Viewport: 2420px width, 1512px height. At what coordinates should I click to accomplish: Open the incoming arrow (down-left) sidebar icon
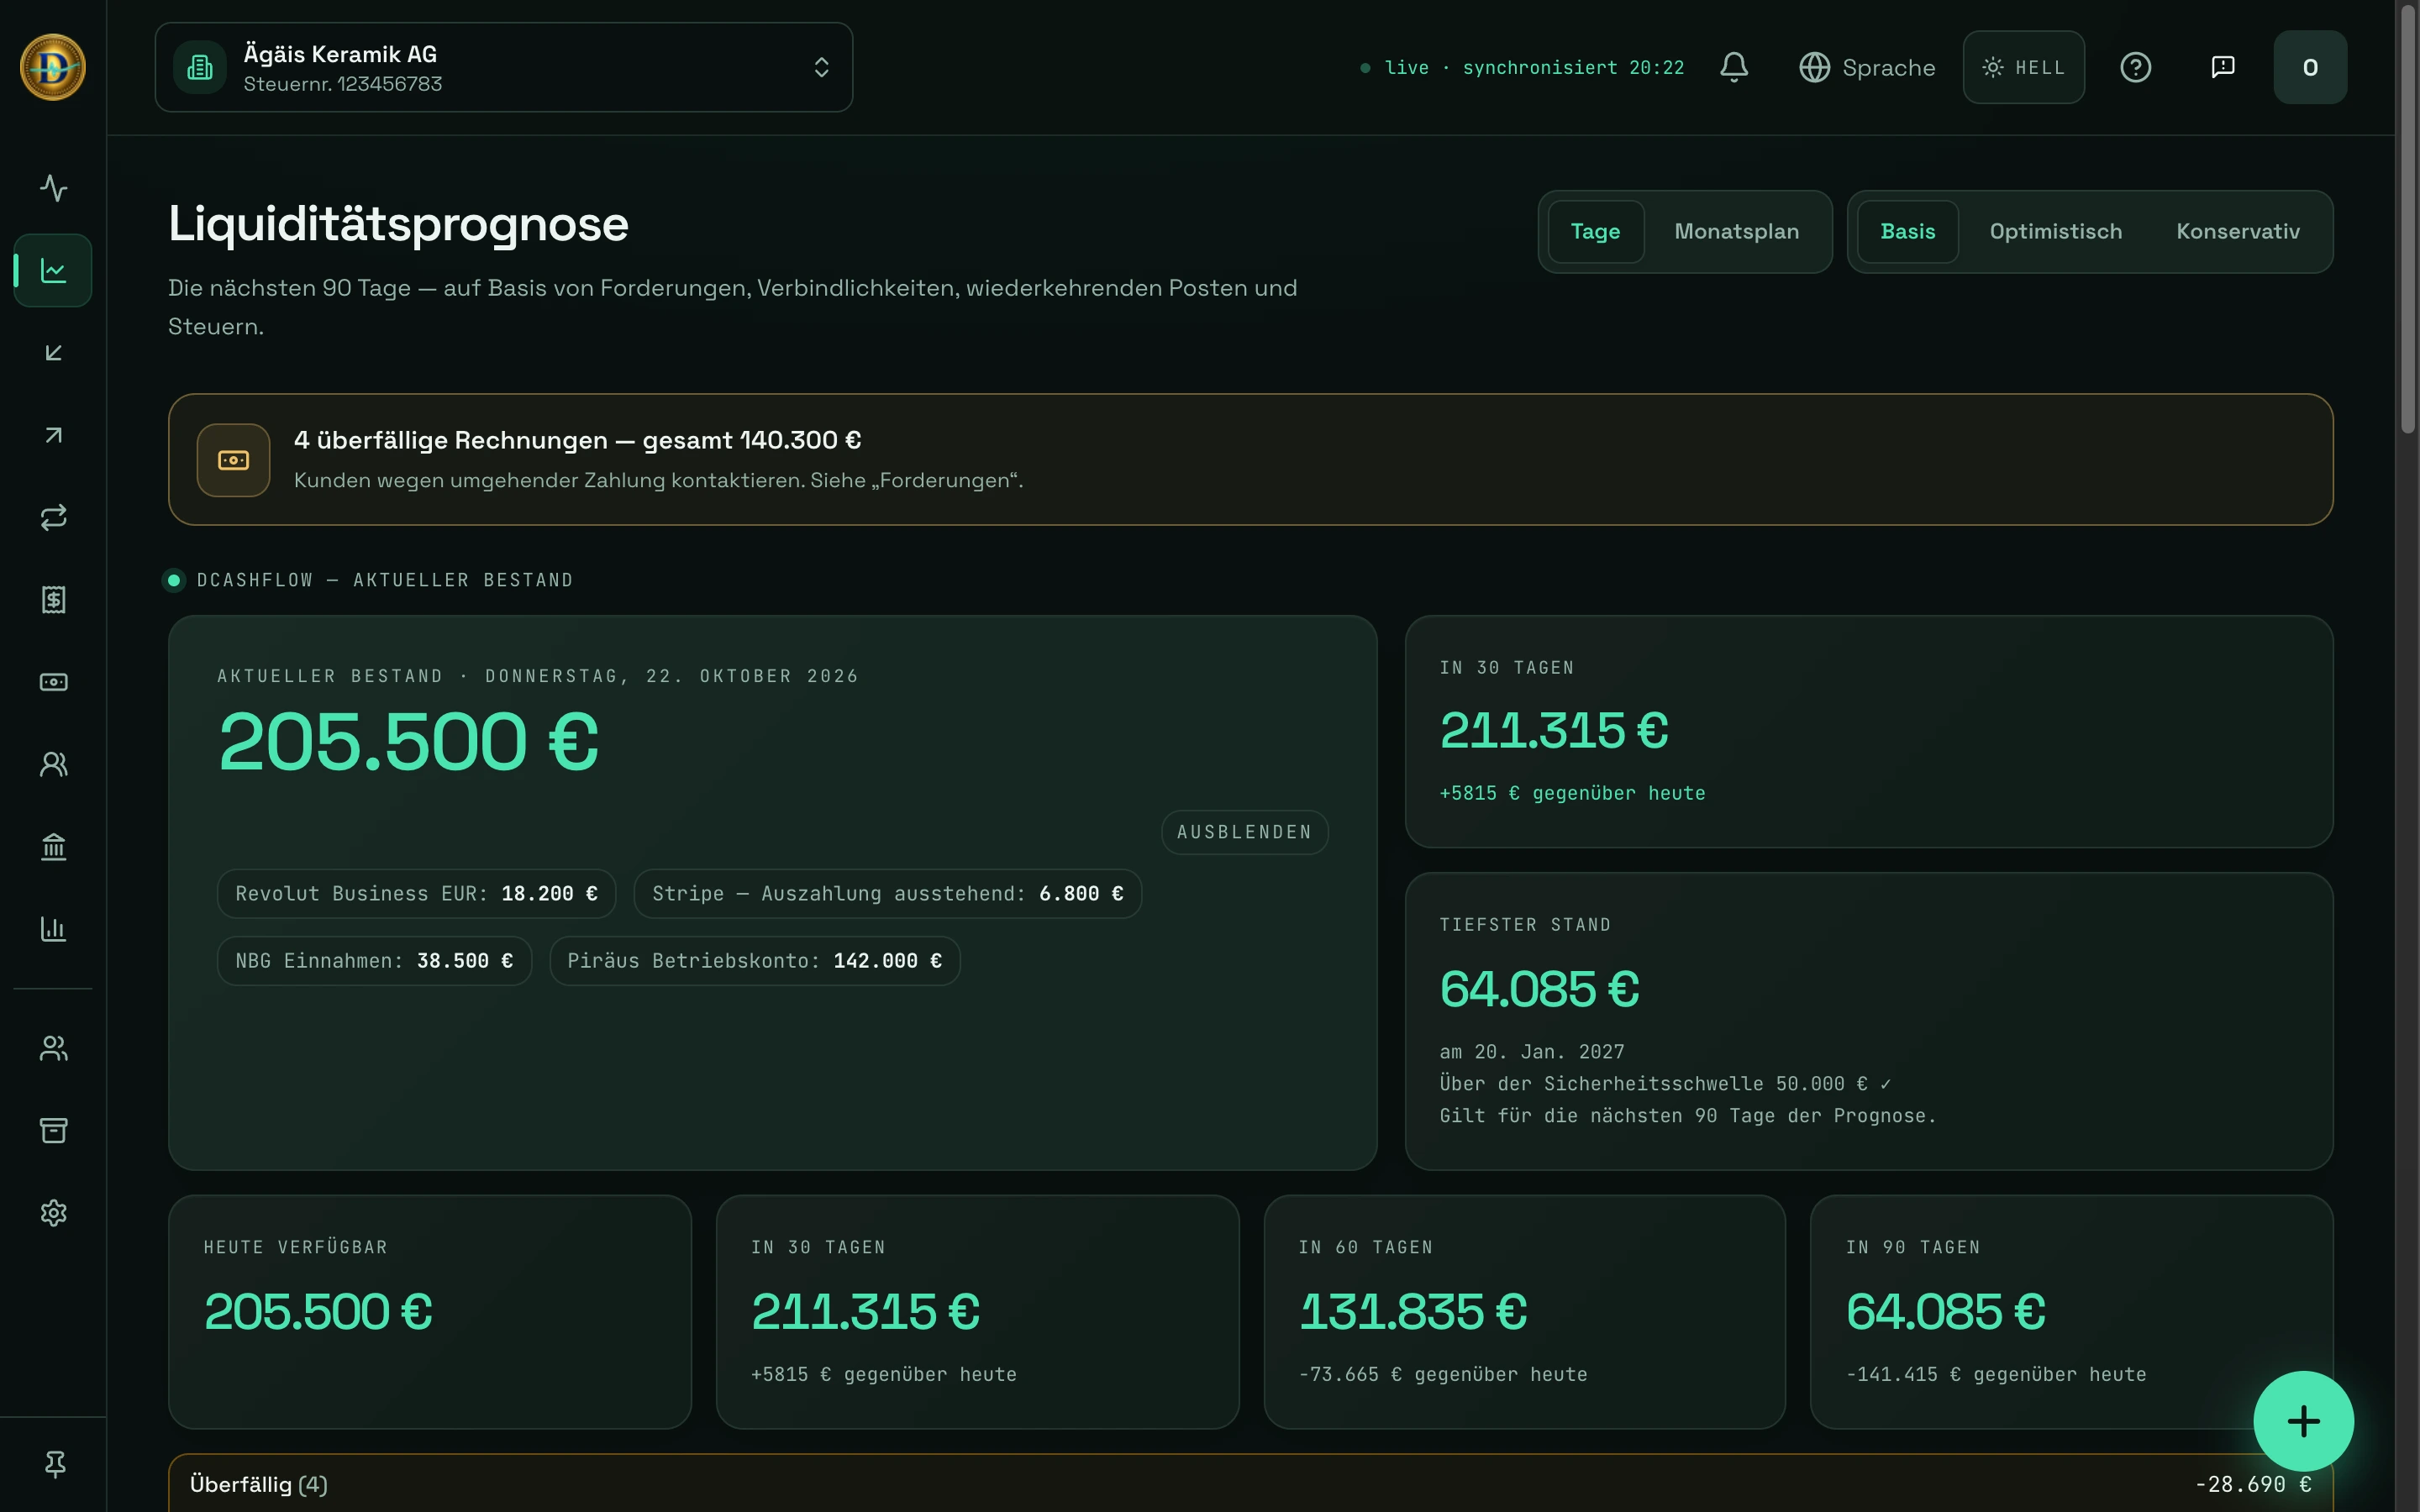pos(53,353)
